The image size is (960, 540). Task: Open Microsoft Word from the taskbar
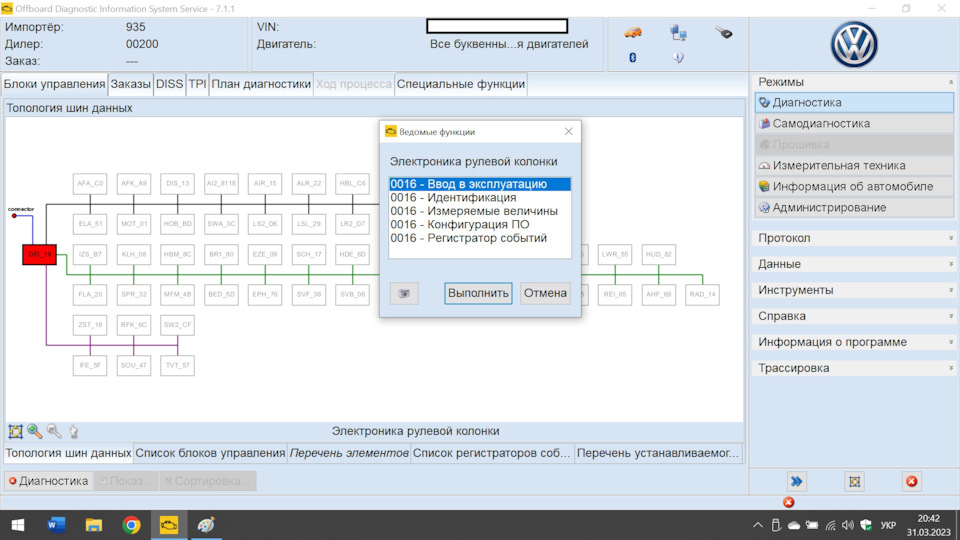coord(56,525)
